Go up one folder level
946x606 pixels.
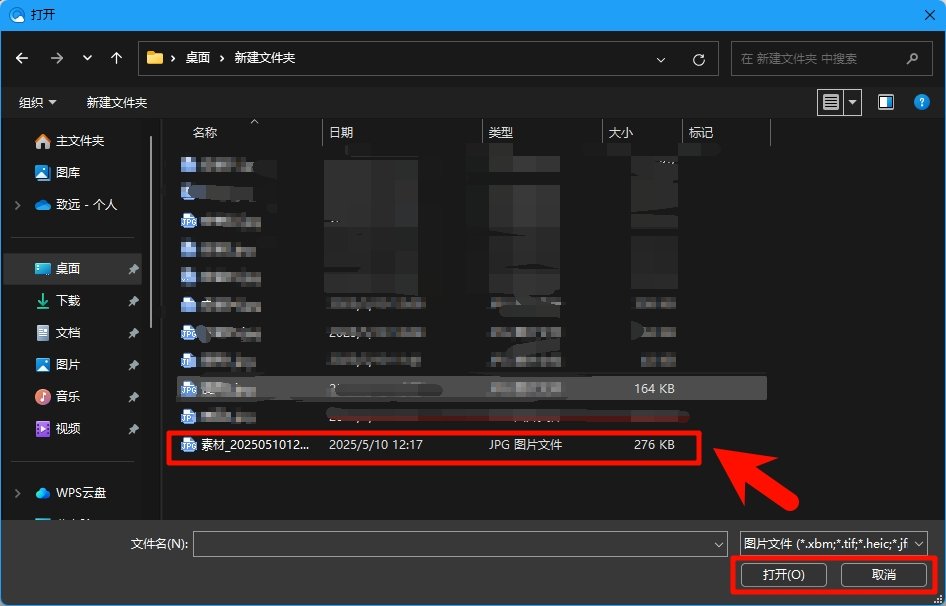[116, 58]
